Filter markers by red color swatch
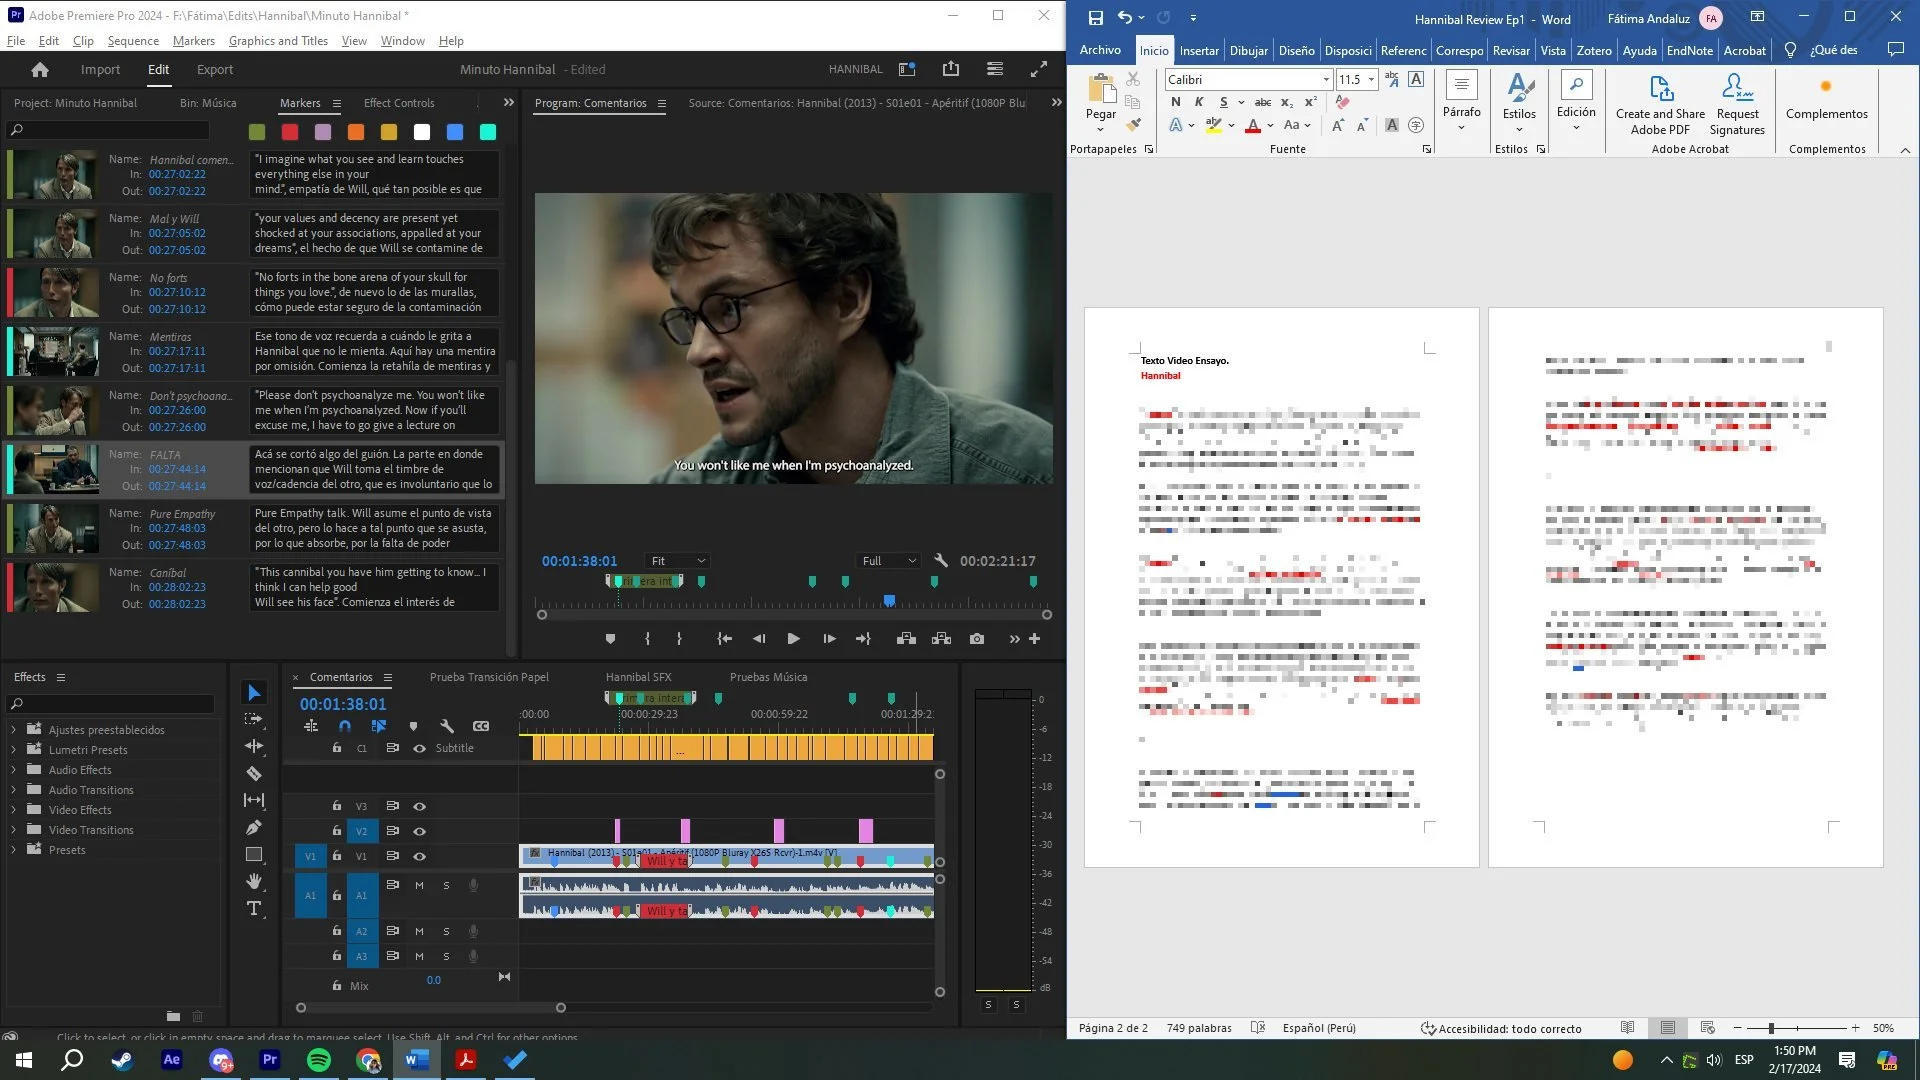 tap(290, 132)
